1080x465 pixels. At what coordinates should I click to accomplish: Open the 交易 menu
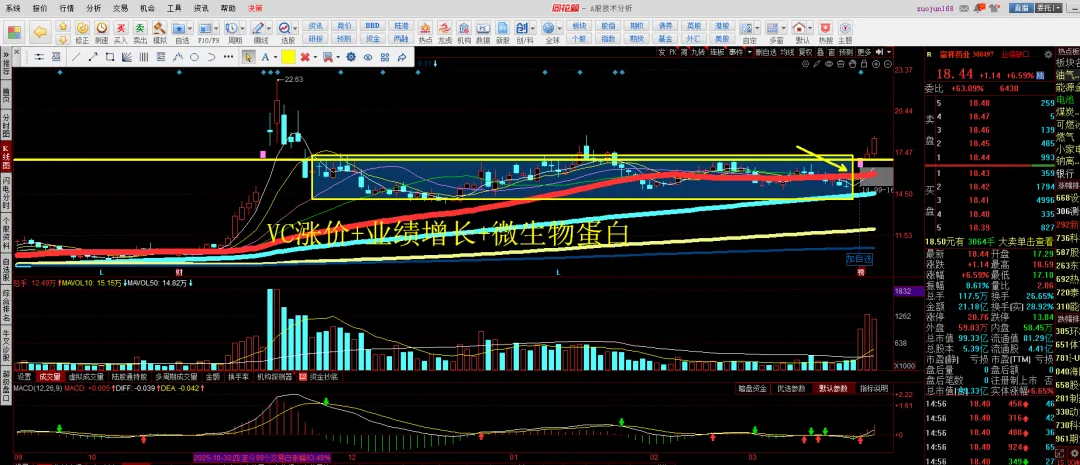click(x=121, y=8)
